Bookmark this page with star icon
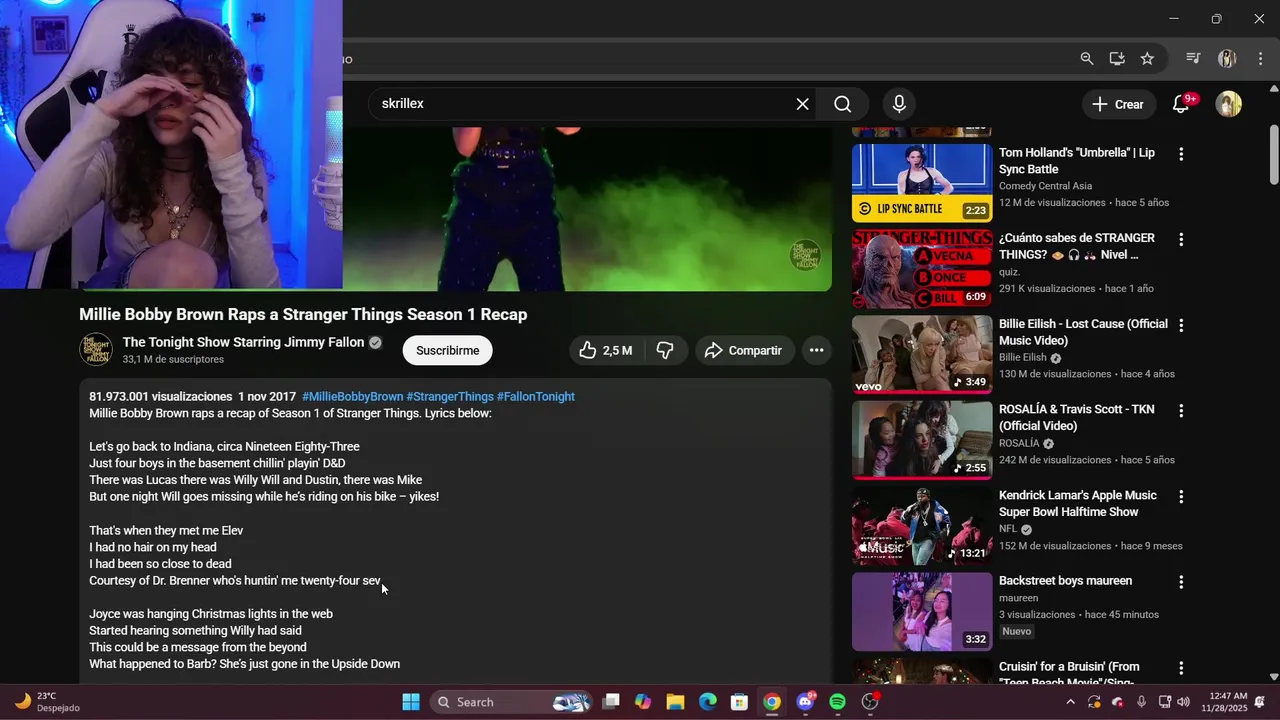The height and width of the screenshot is (720, 1280). 1147,59
